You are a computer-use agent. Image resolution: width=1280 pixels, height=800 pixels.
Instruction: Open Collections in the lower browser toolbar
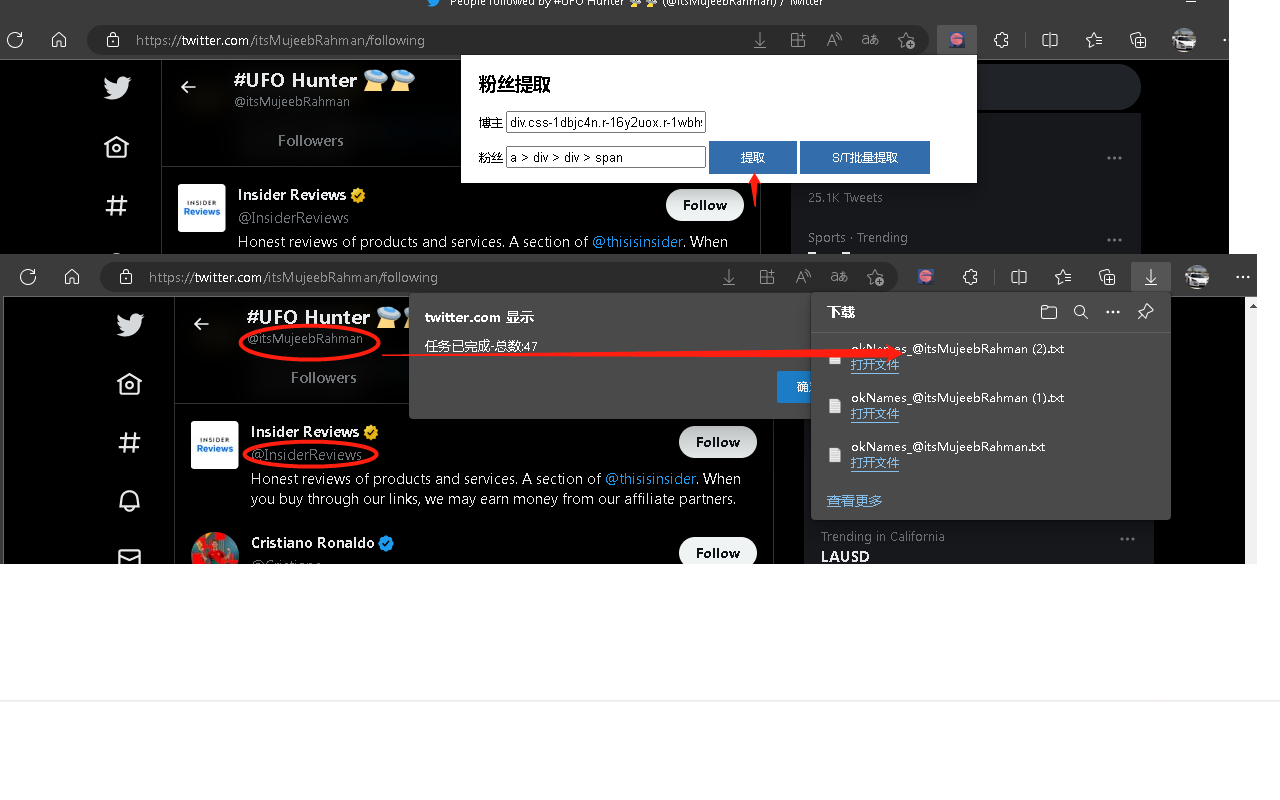[x=1106, y=277]
